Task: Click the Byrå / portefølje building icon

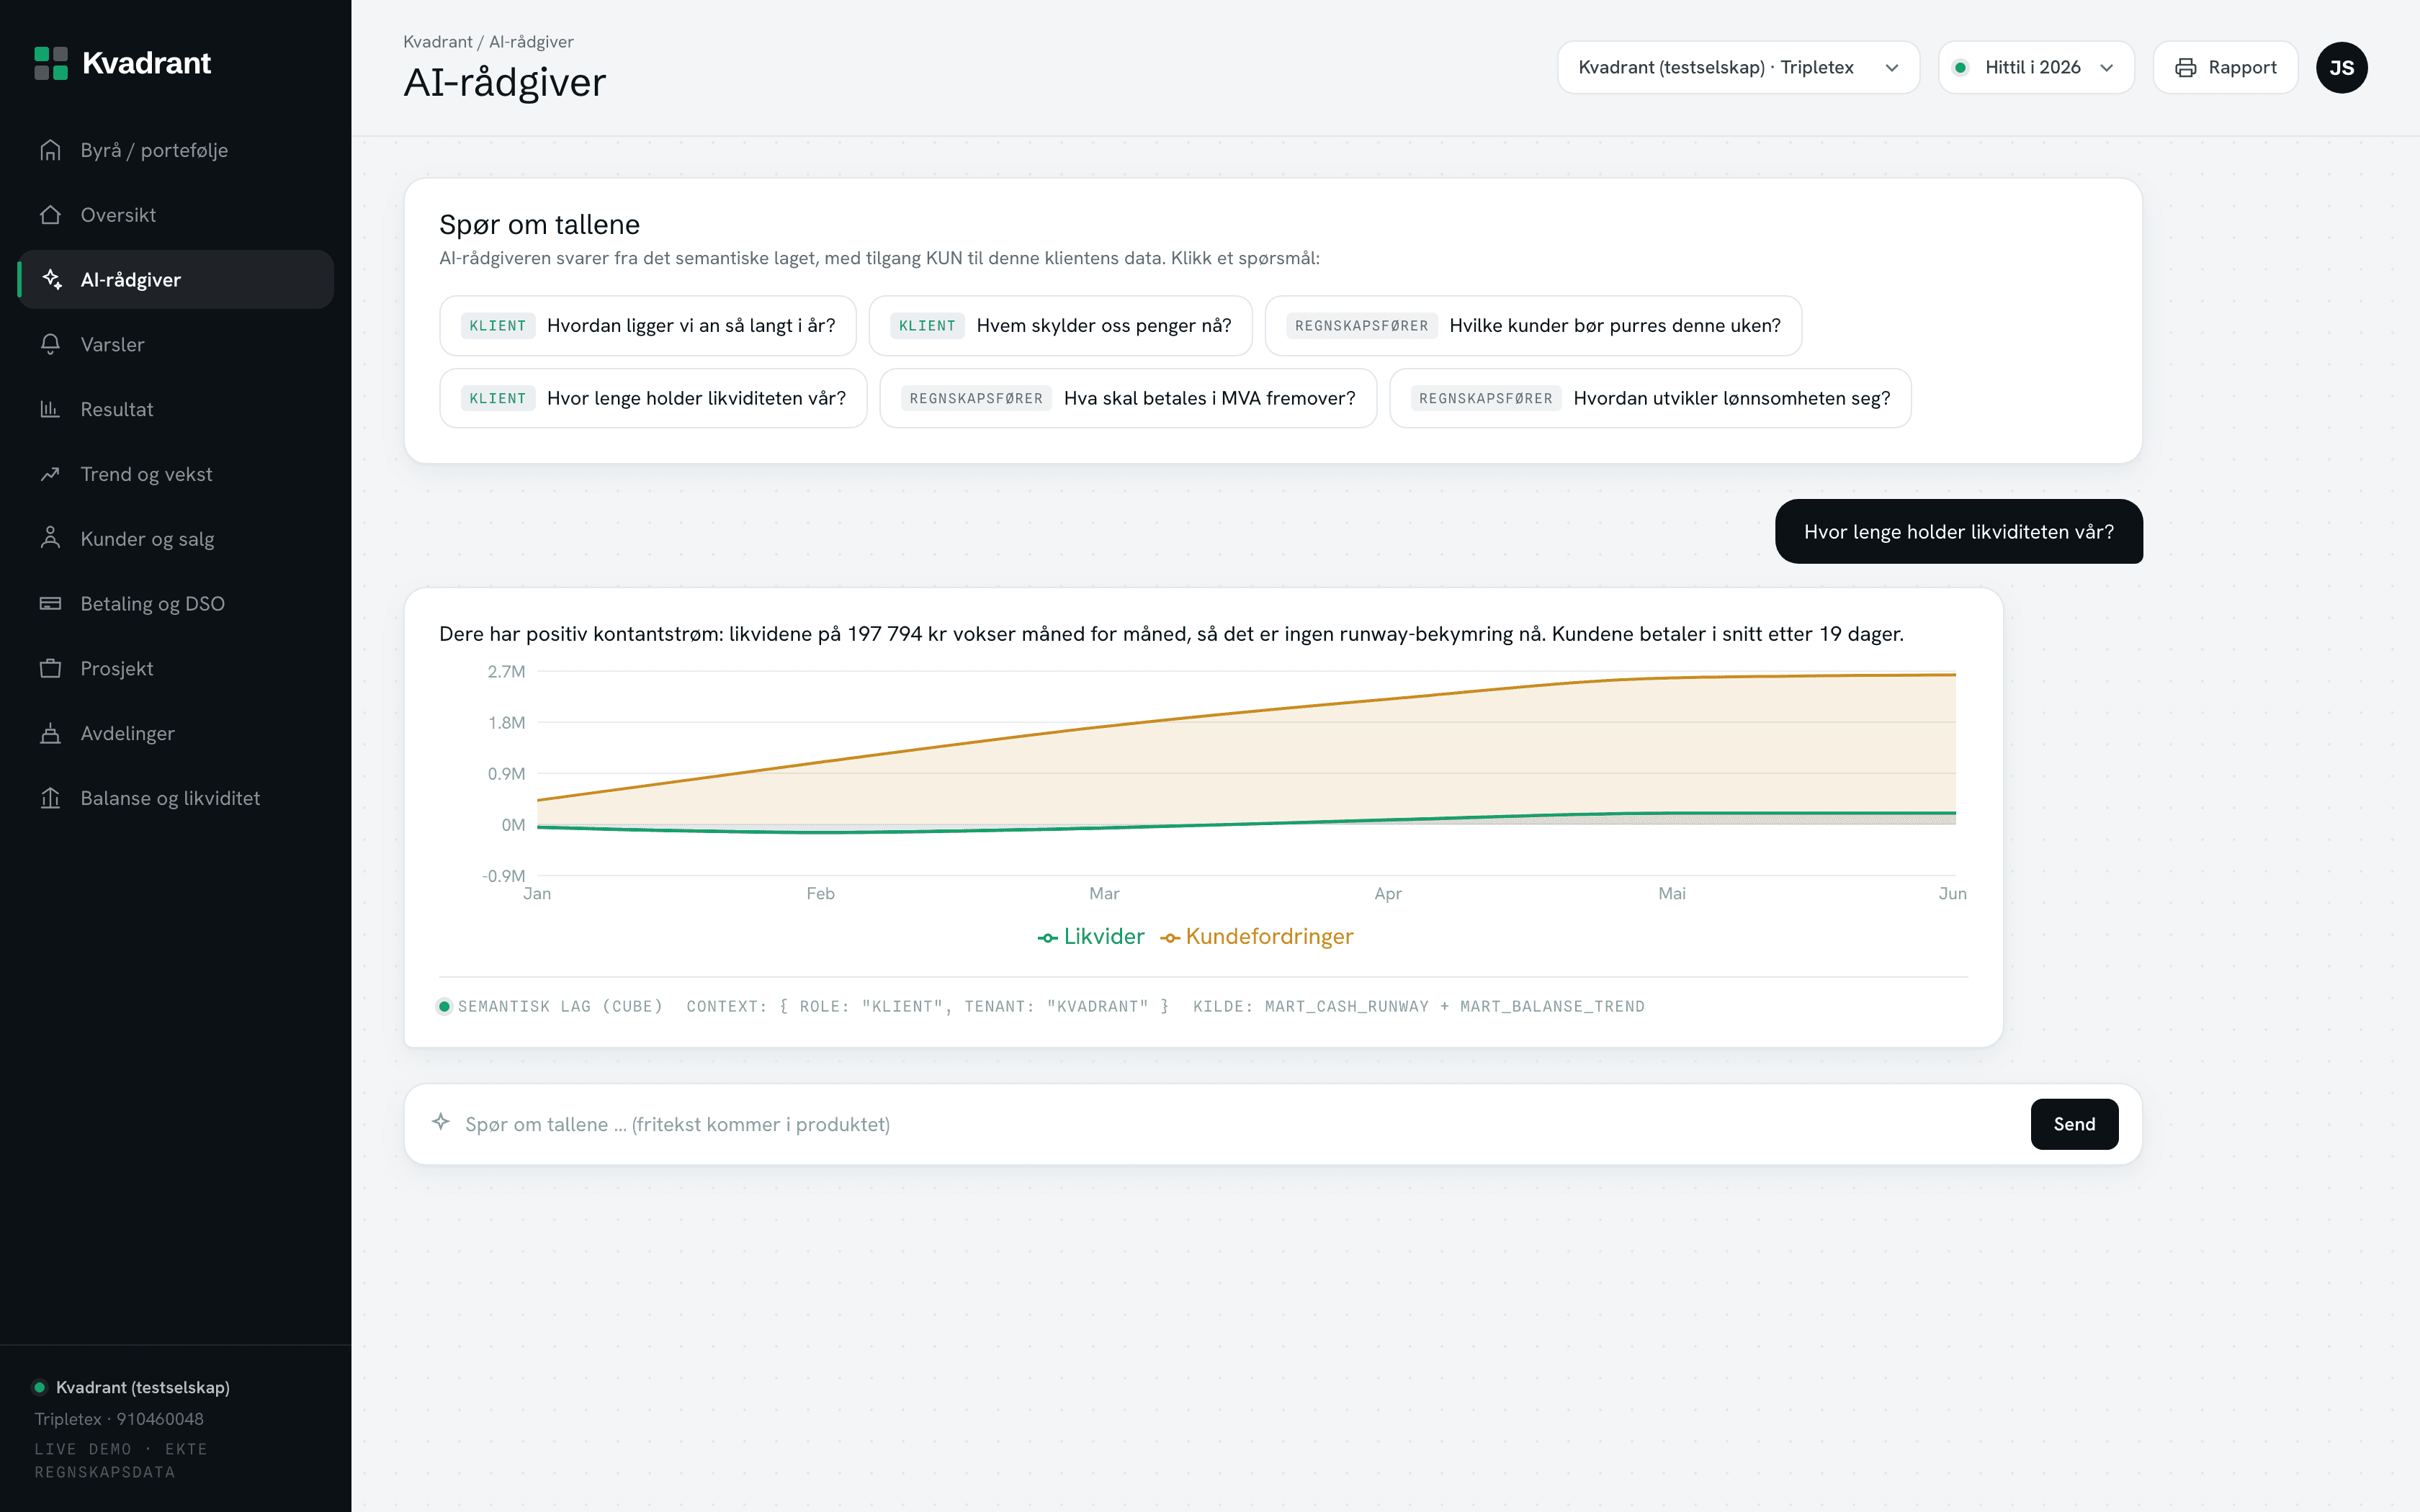Action: (x=50, y=150)
